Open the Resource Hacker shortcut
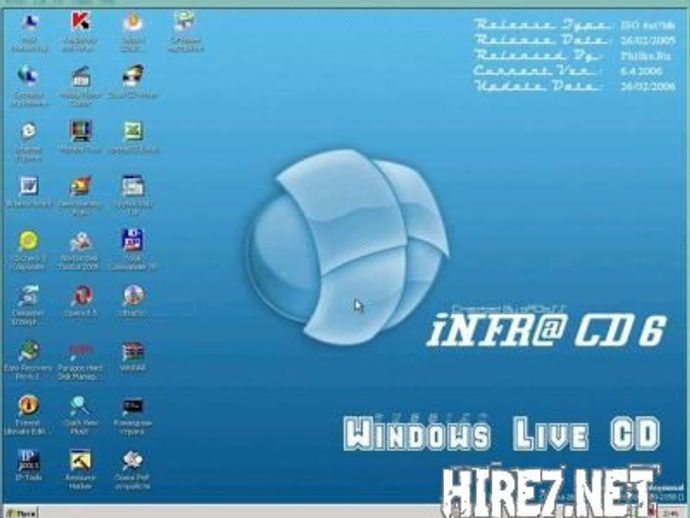Viewport: 690px width, 518px height. (x=81, y=460)
